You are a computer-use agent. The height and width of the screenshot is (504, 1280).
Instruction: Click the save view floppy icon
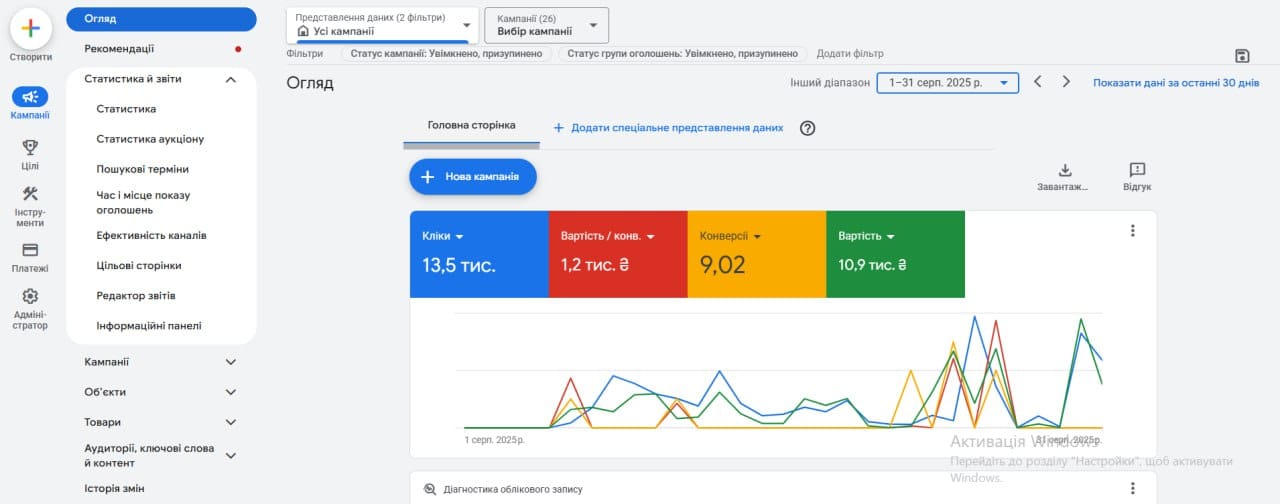tap(1242, 56)
